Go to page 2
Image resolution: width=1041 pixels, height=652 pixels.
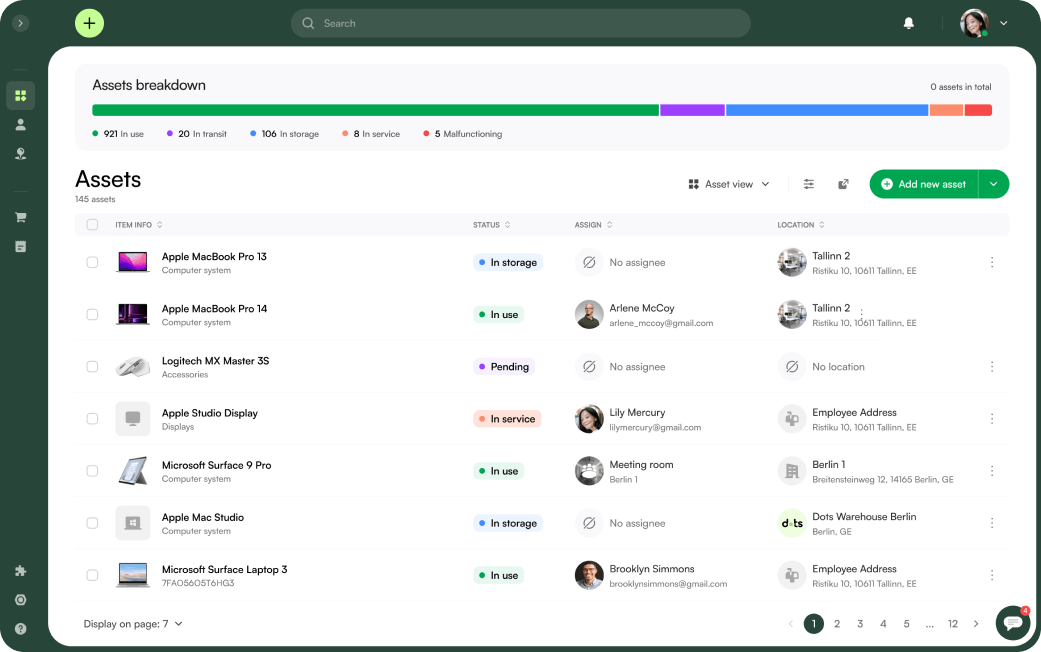[x=837, y=623]
